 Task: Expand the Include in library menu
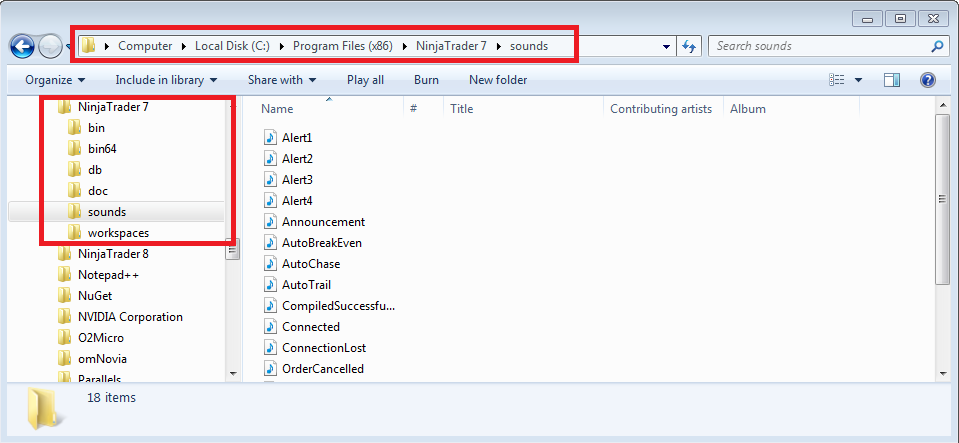click(166, 80)
